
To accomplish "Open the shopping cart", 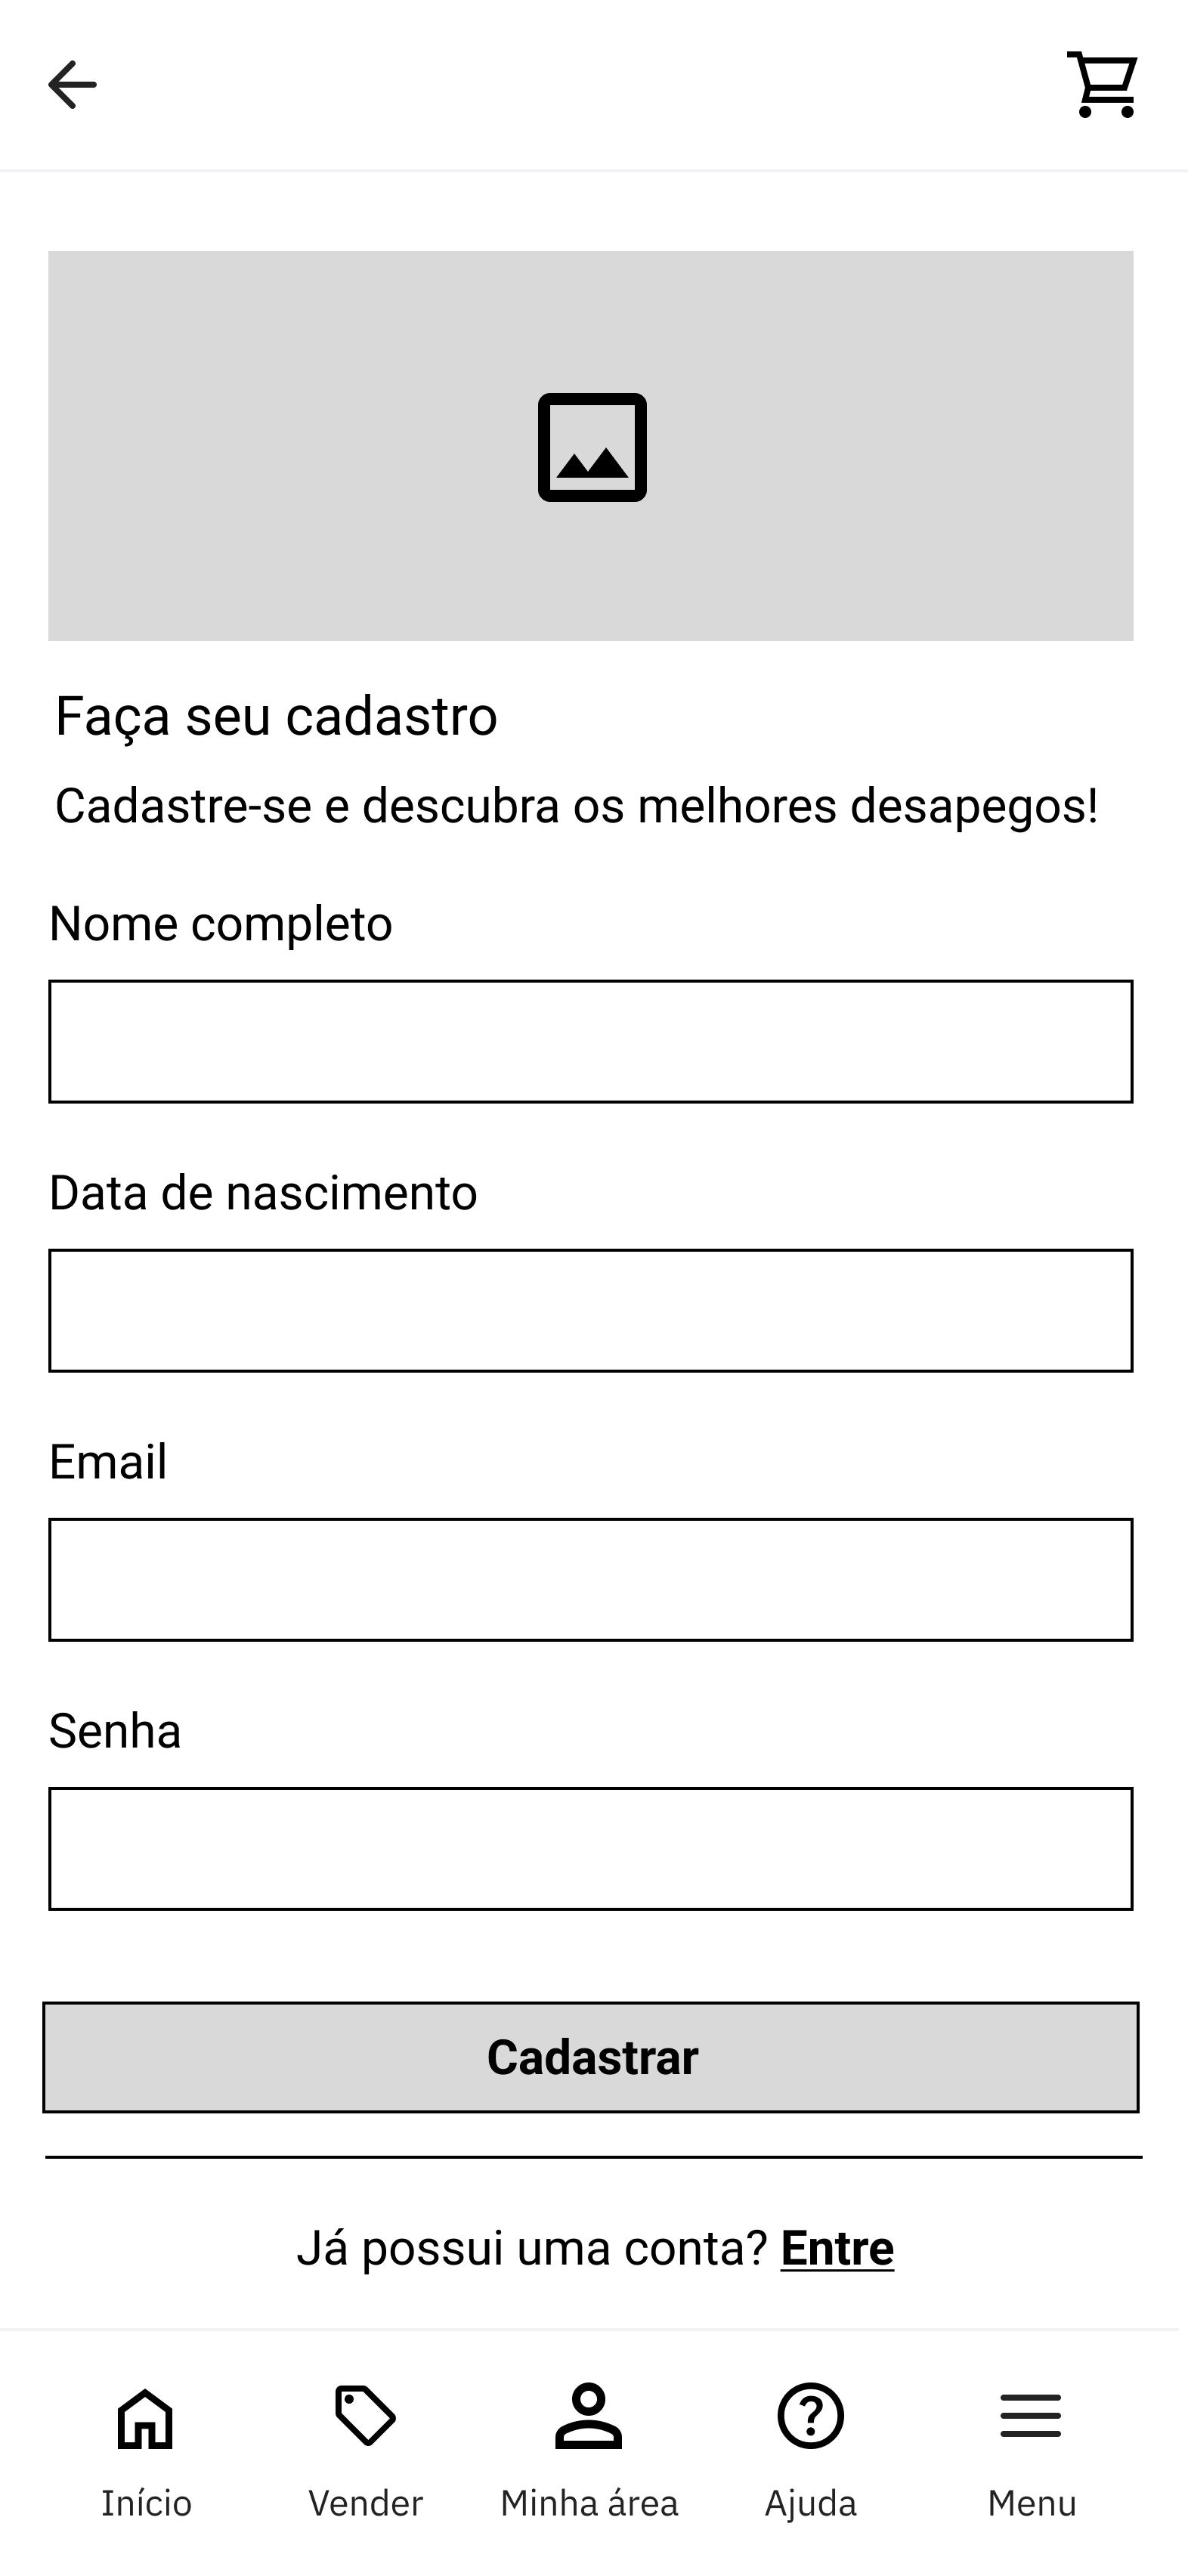I will 1102,85.
